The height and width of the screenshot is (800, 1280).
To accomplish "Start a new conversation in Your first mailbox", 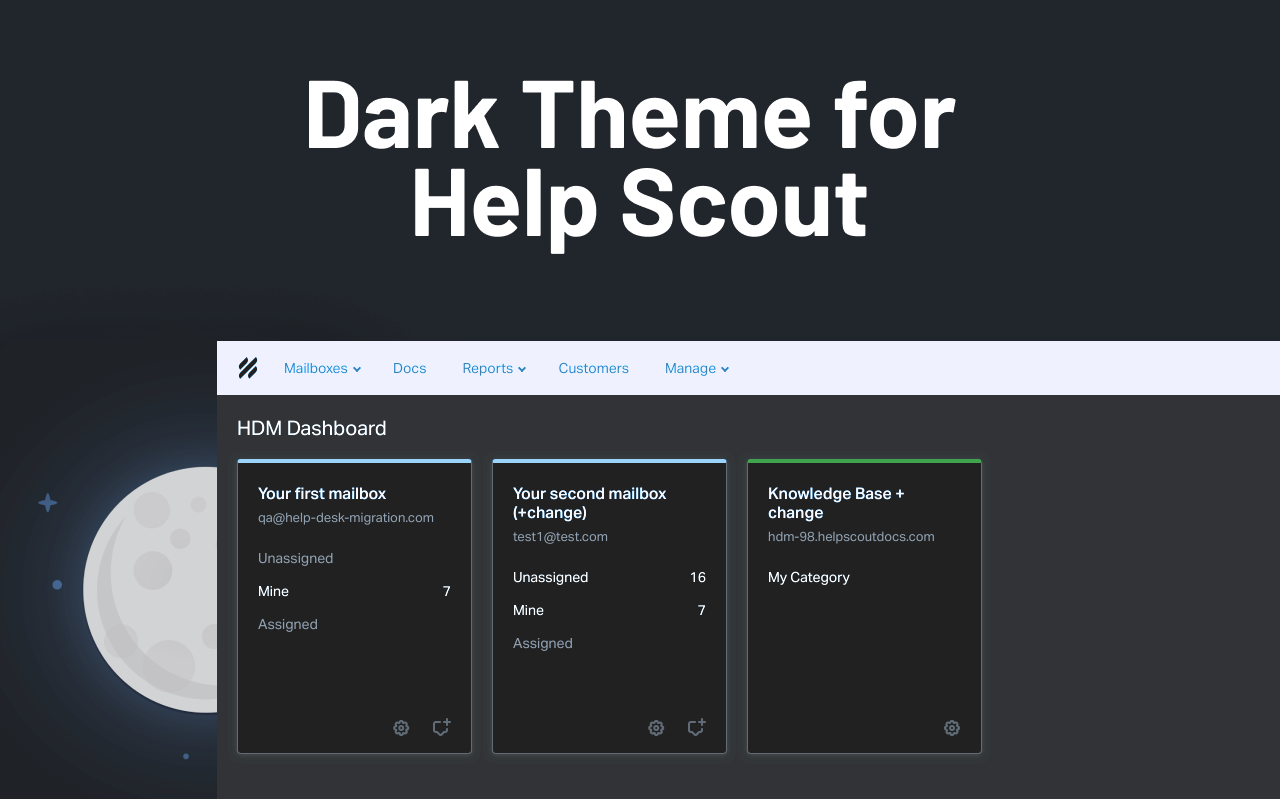I will tap(441, 728).
